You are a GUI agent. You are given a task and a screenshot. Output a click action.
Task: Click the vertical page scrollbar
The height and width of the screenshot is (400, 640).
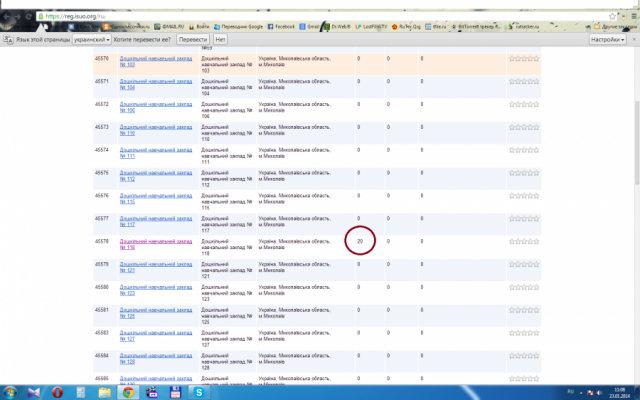636,200
